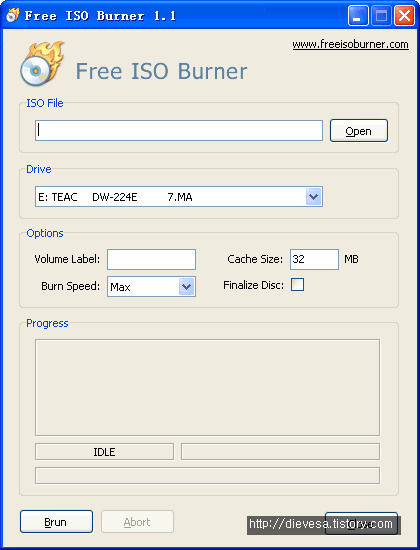Click the Open button to browse ISO
Viewport: 420px width, 550px height.
pyautogui.click(x=359, y=130)
